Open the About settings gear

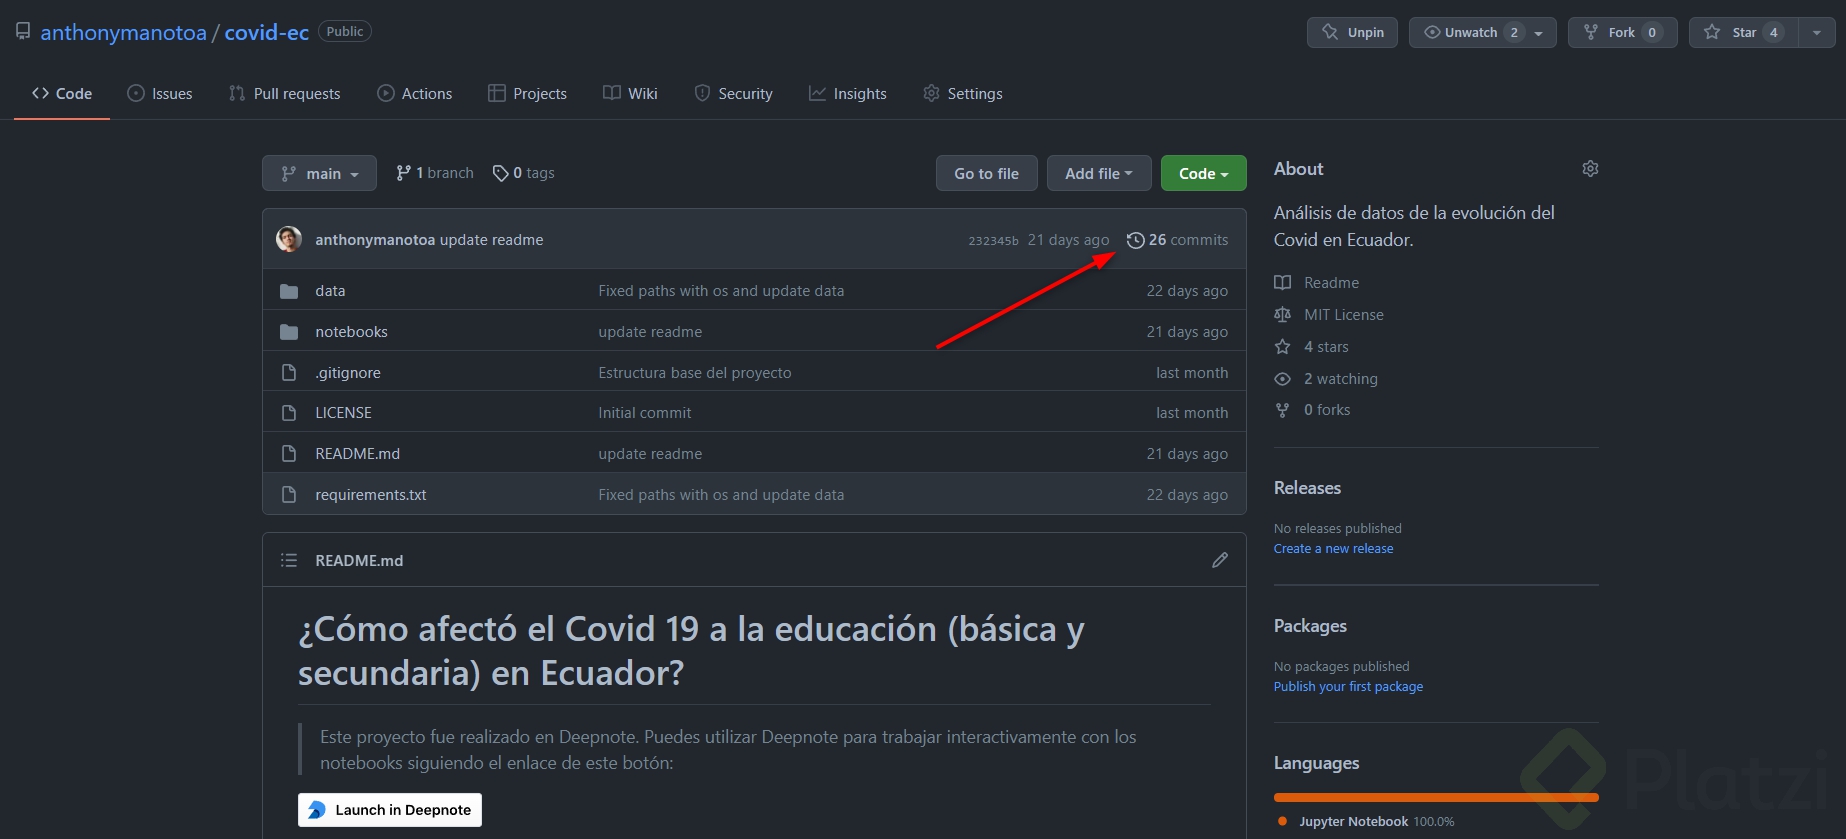(x=1590, y=169)
